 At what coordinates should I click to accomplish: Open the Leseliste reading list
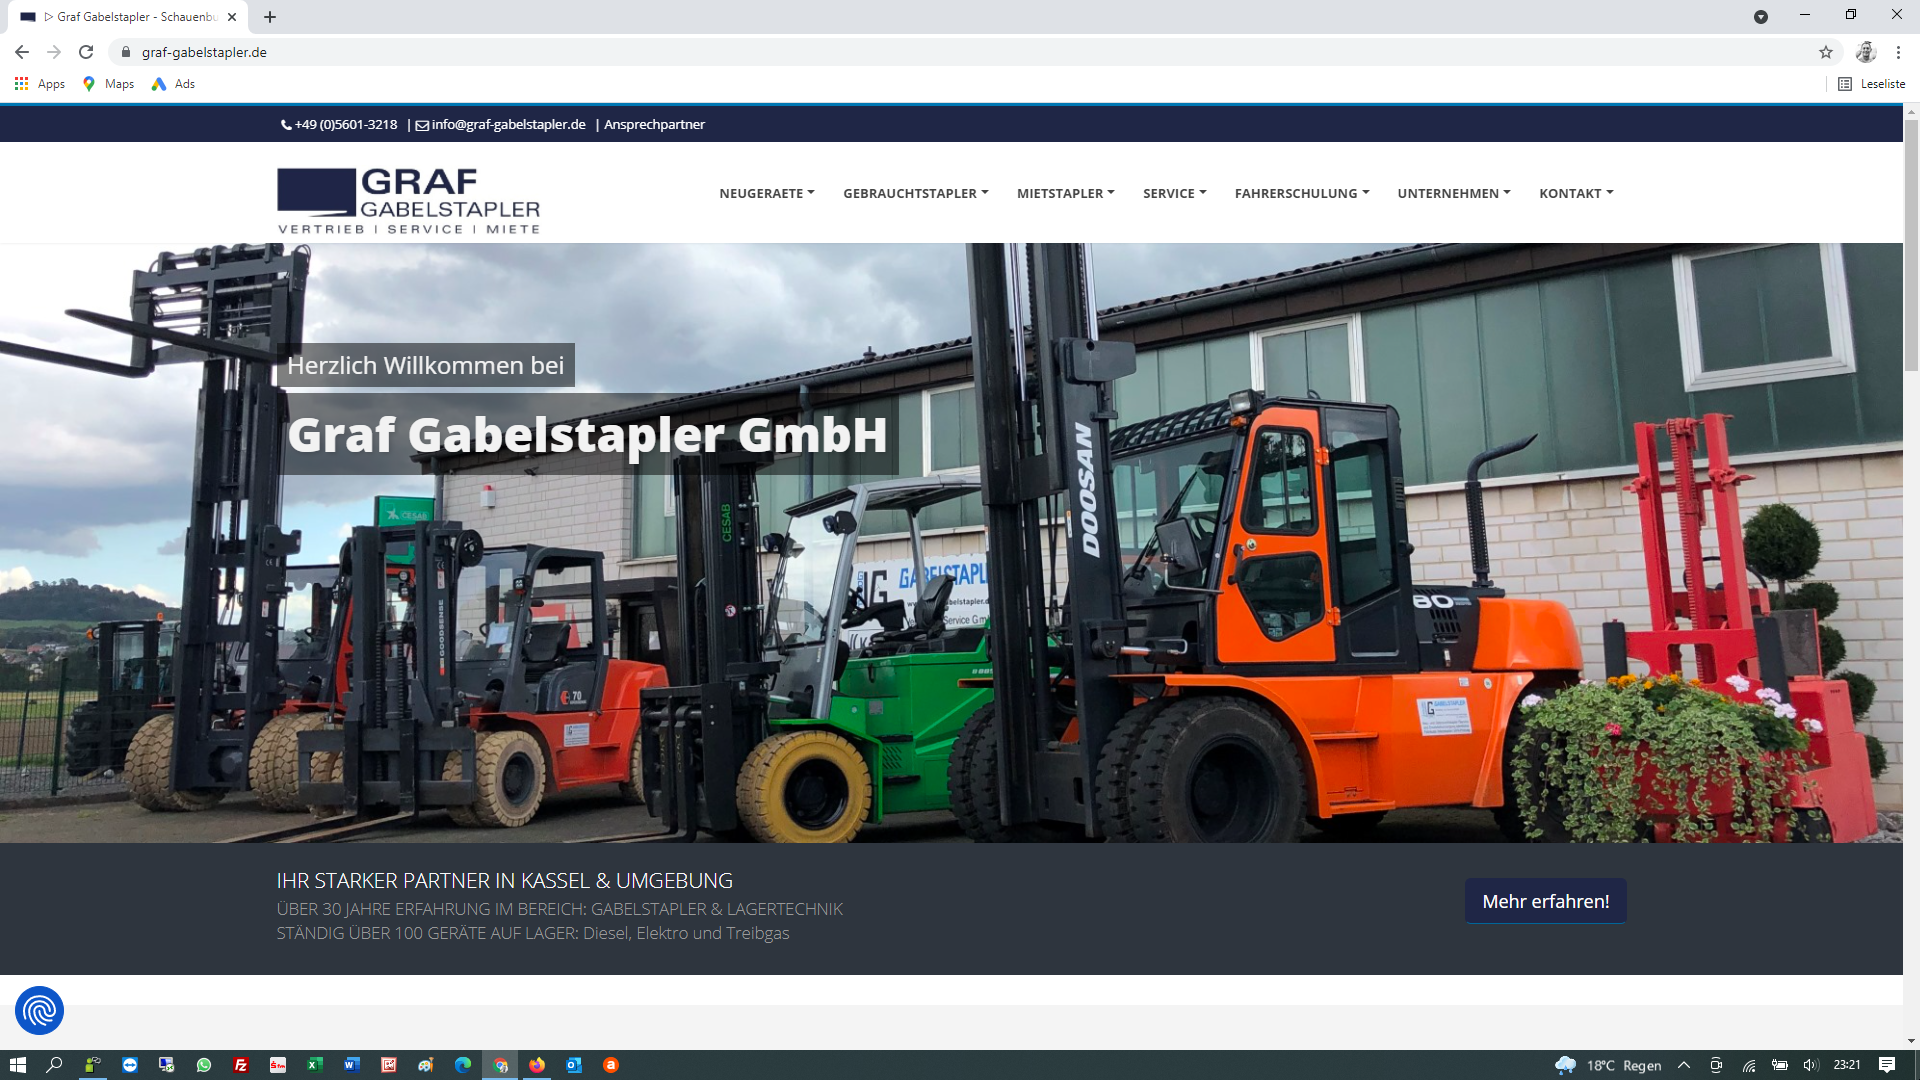(1872, 84)
